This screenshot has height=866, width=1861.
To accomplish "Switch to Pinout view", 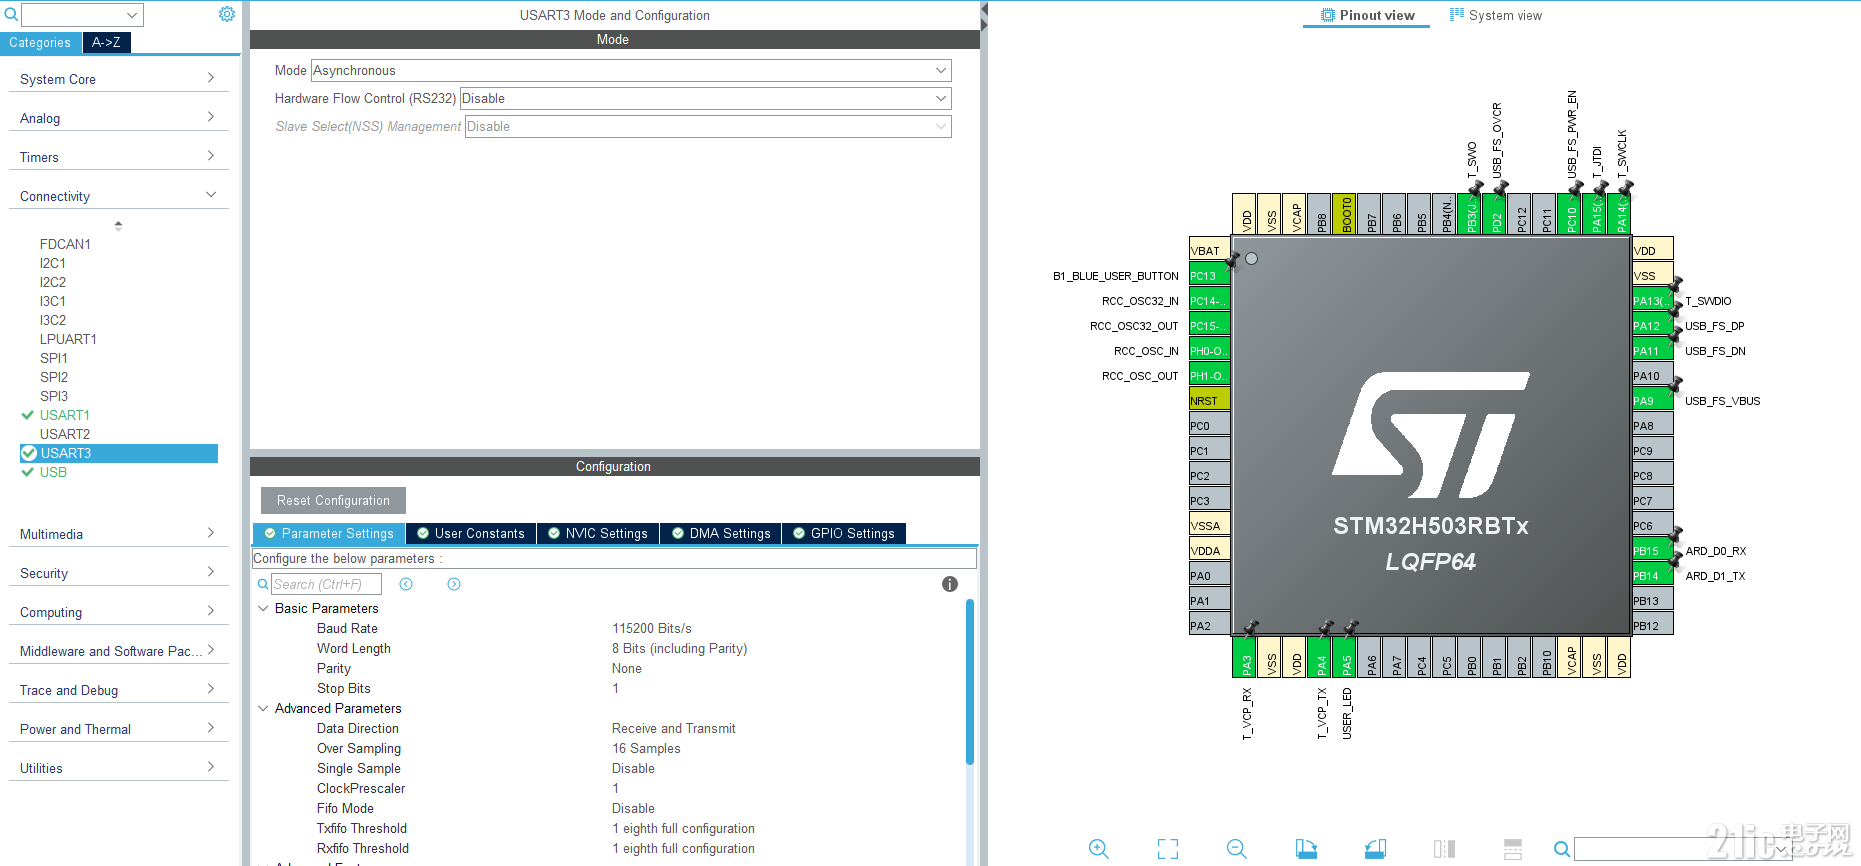I will pyautogui.click(x=1367, y=15).
